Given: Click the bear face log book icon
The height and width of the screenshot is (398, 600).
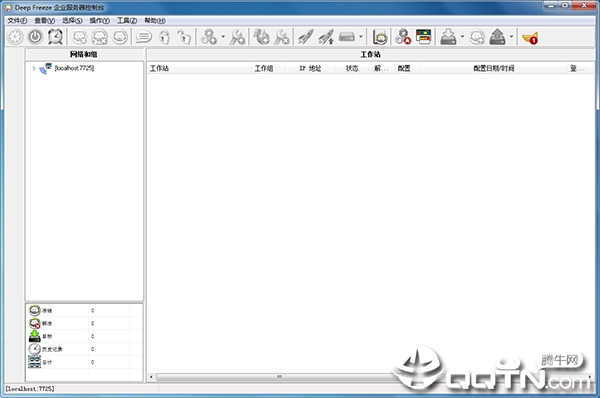Looking at the screenshot, I should coord(380,37).
